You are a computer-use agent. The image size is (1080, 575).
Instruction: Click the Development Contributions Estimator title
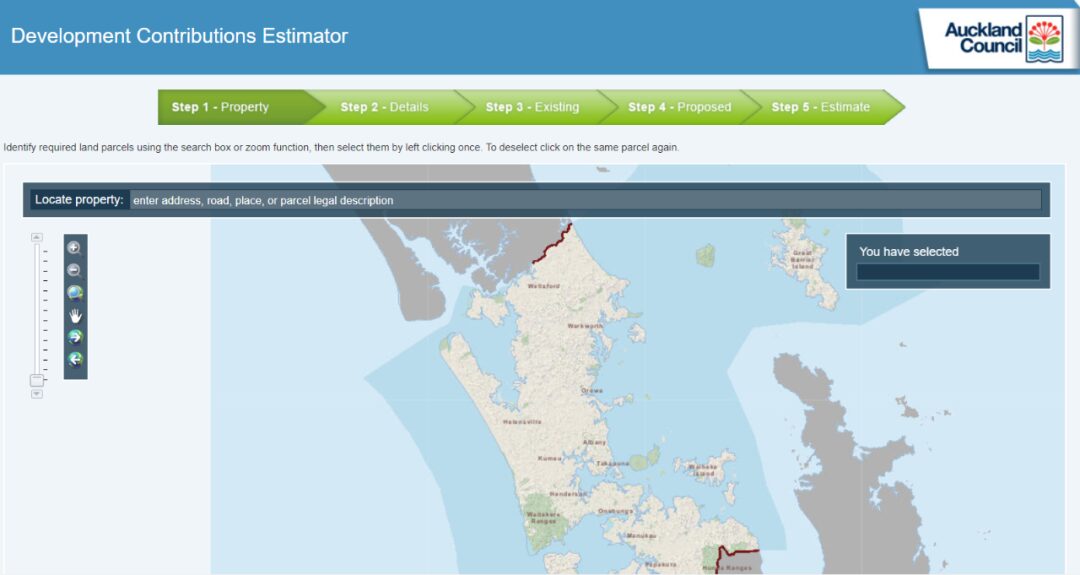coord(179,36)
